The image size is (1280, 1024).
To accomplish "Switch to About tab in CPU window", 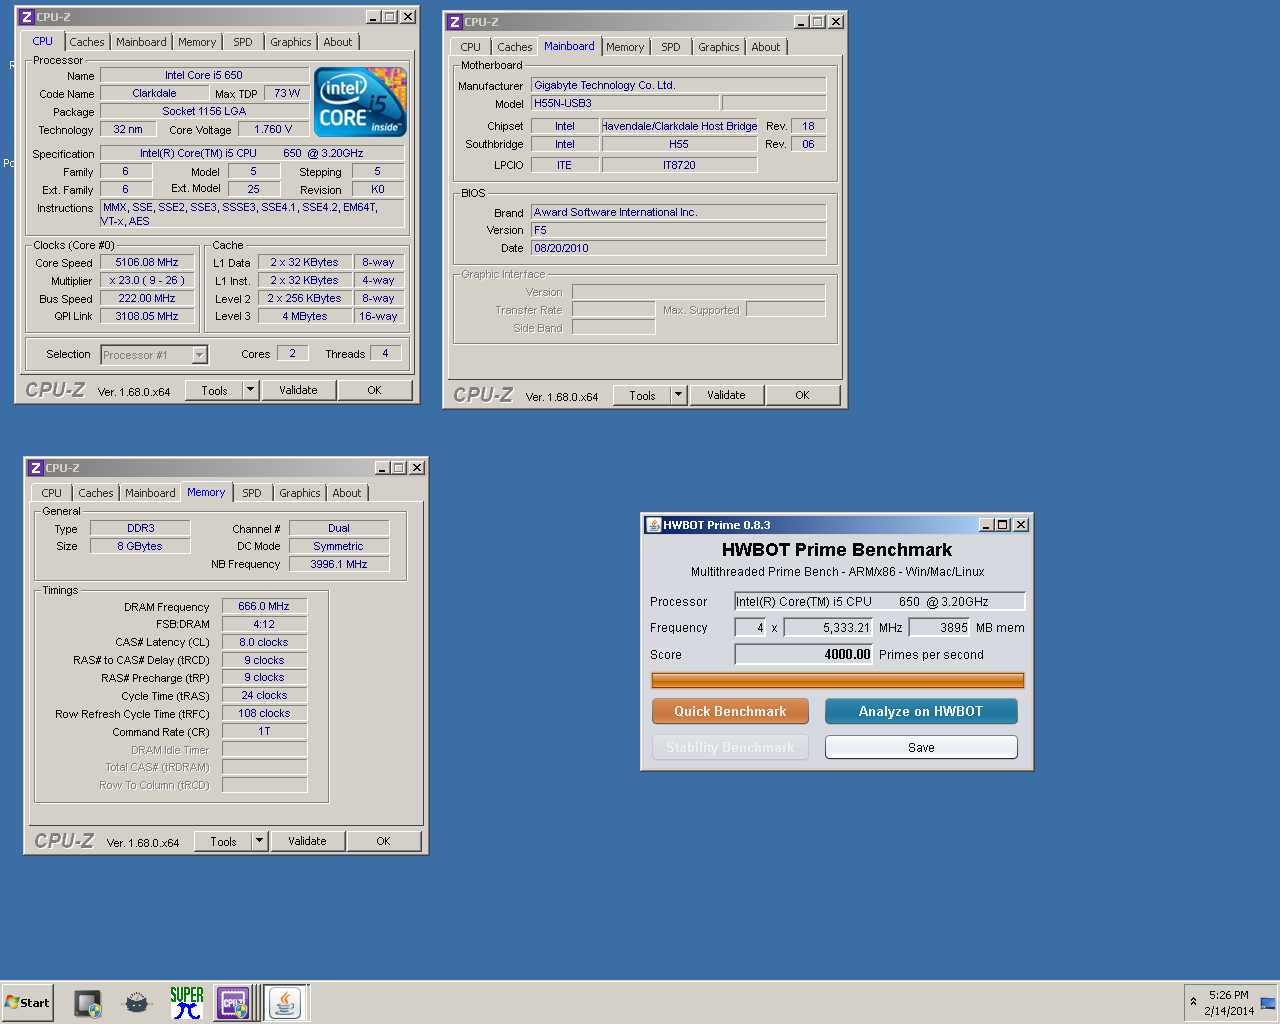I will point(338,42).
